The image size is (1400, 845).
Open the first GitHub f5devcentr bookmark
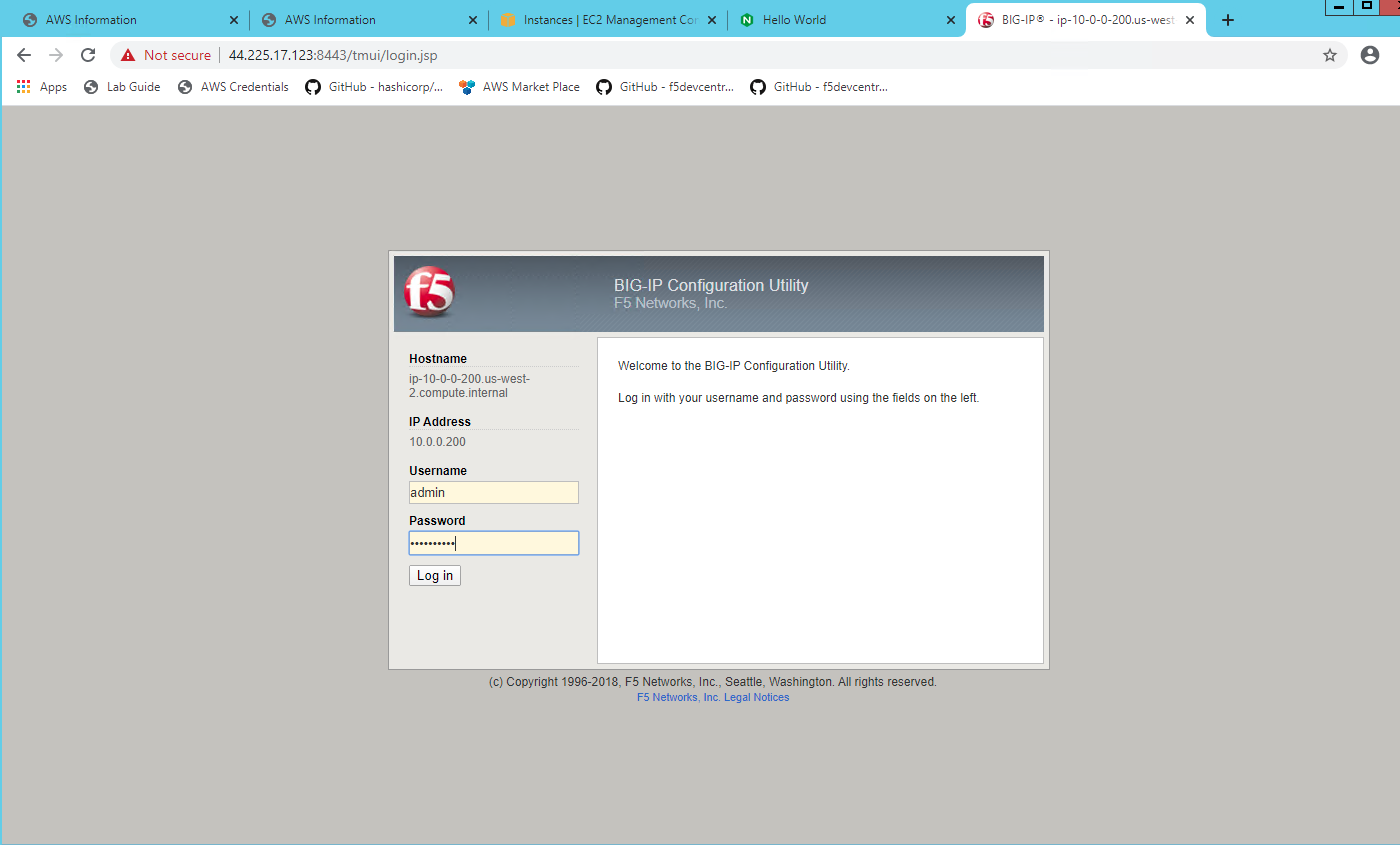(665, 87)
